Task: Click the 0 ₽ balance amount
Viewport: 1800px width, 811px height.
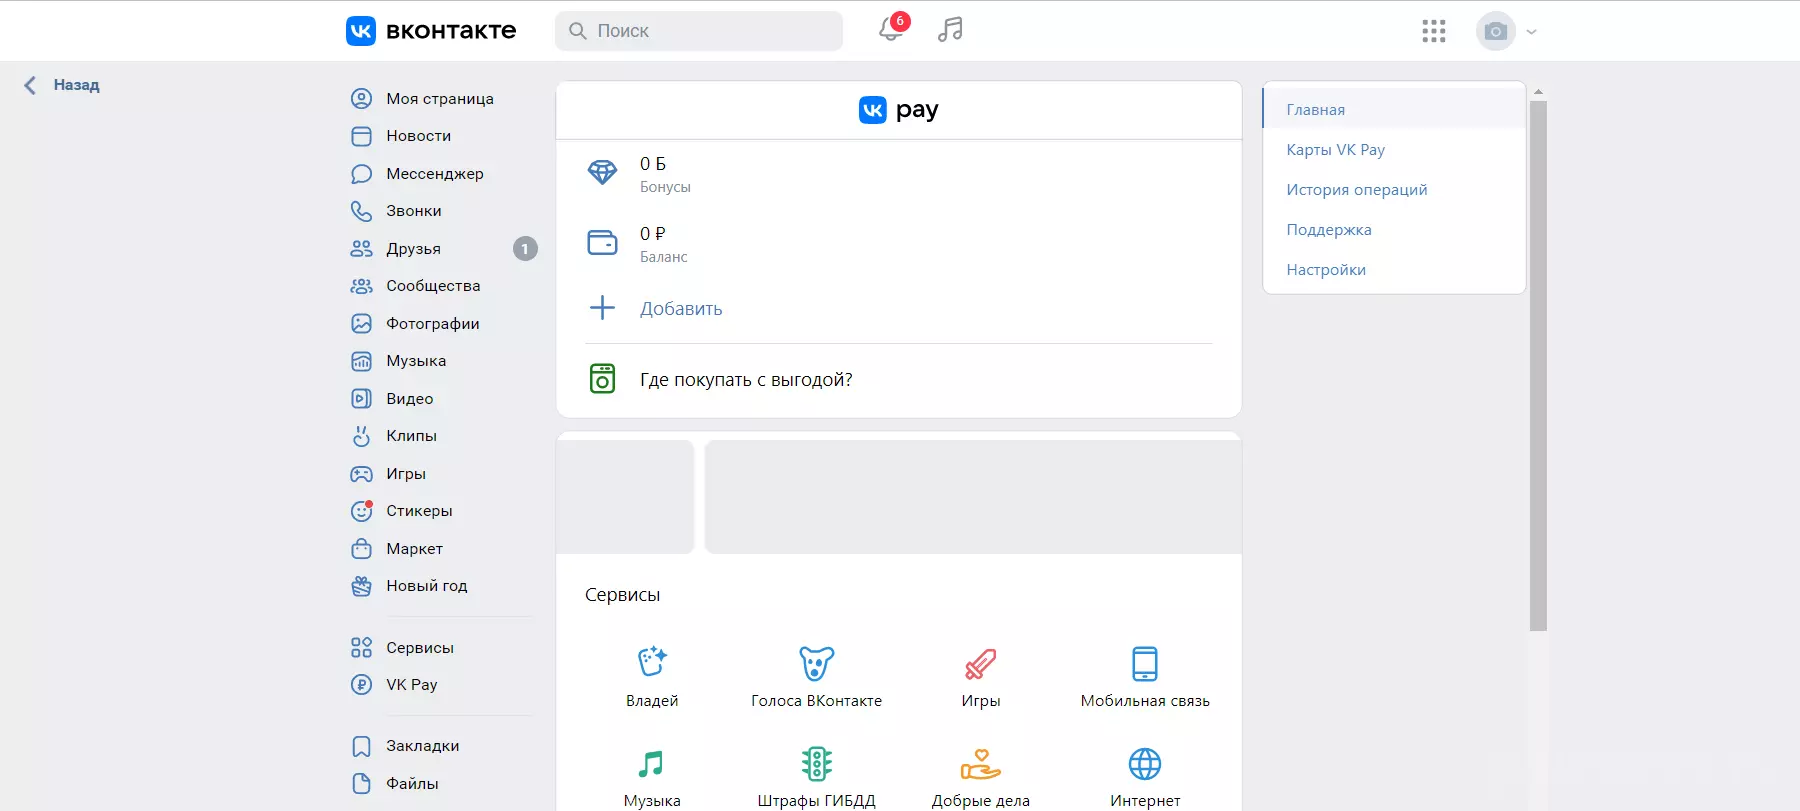Action: tap(653, 233)
